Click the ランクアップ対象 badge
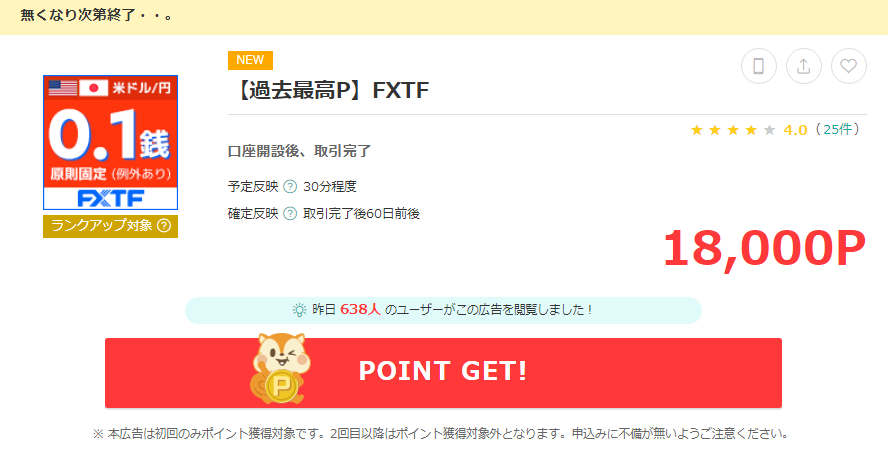Viewport: 888px width, 466px height. [x=110, y=226]
